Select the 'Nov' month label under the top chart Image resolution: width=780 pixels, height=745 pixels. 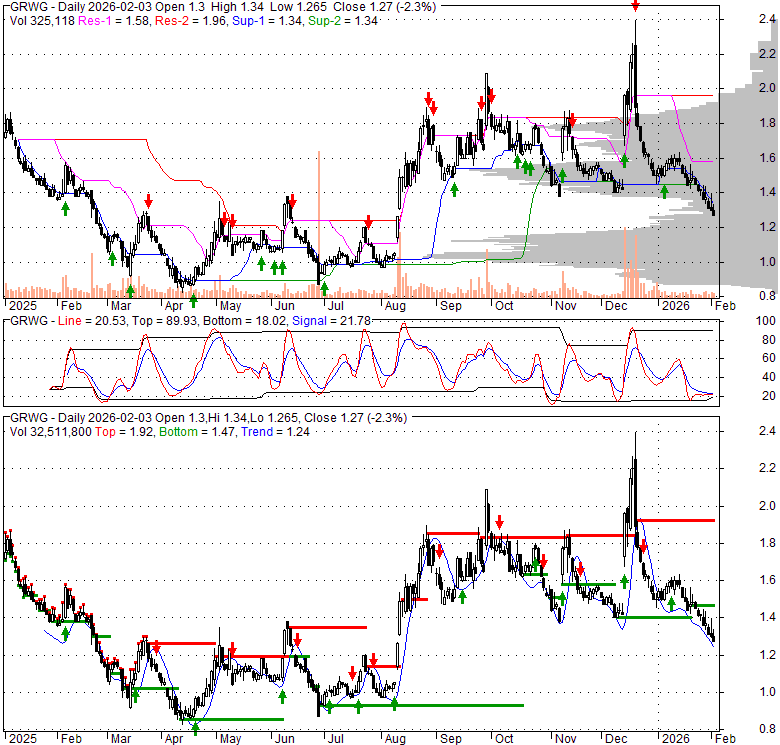tap(566, 306)
